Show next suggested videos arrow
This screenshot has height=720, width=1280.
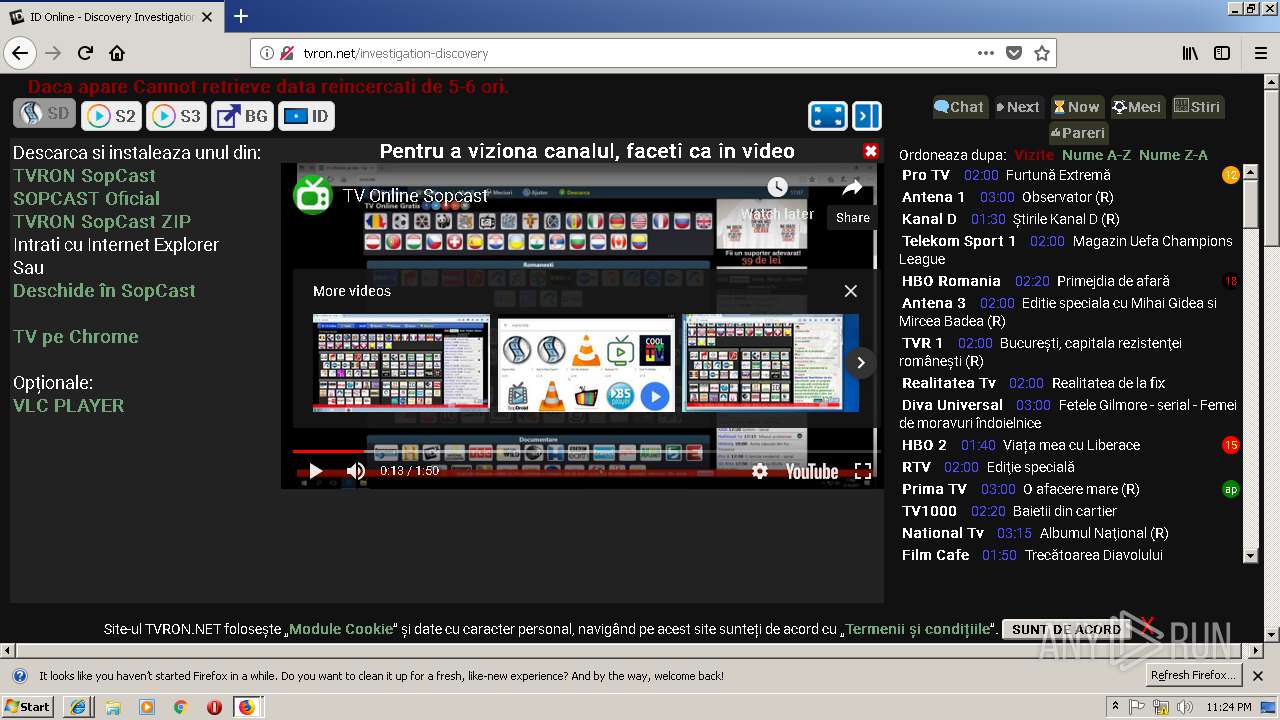point(861,363)
